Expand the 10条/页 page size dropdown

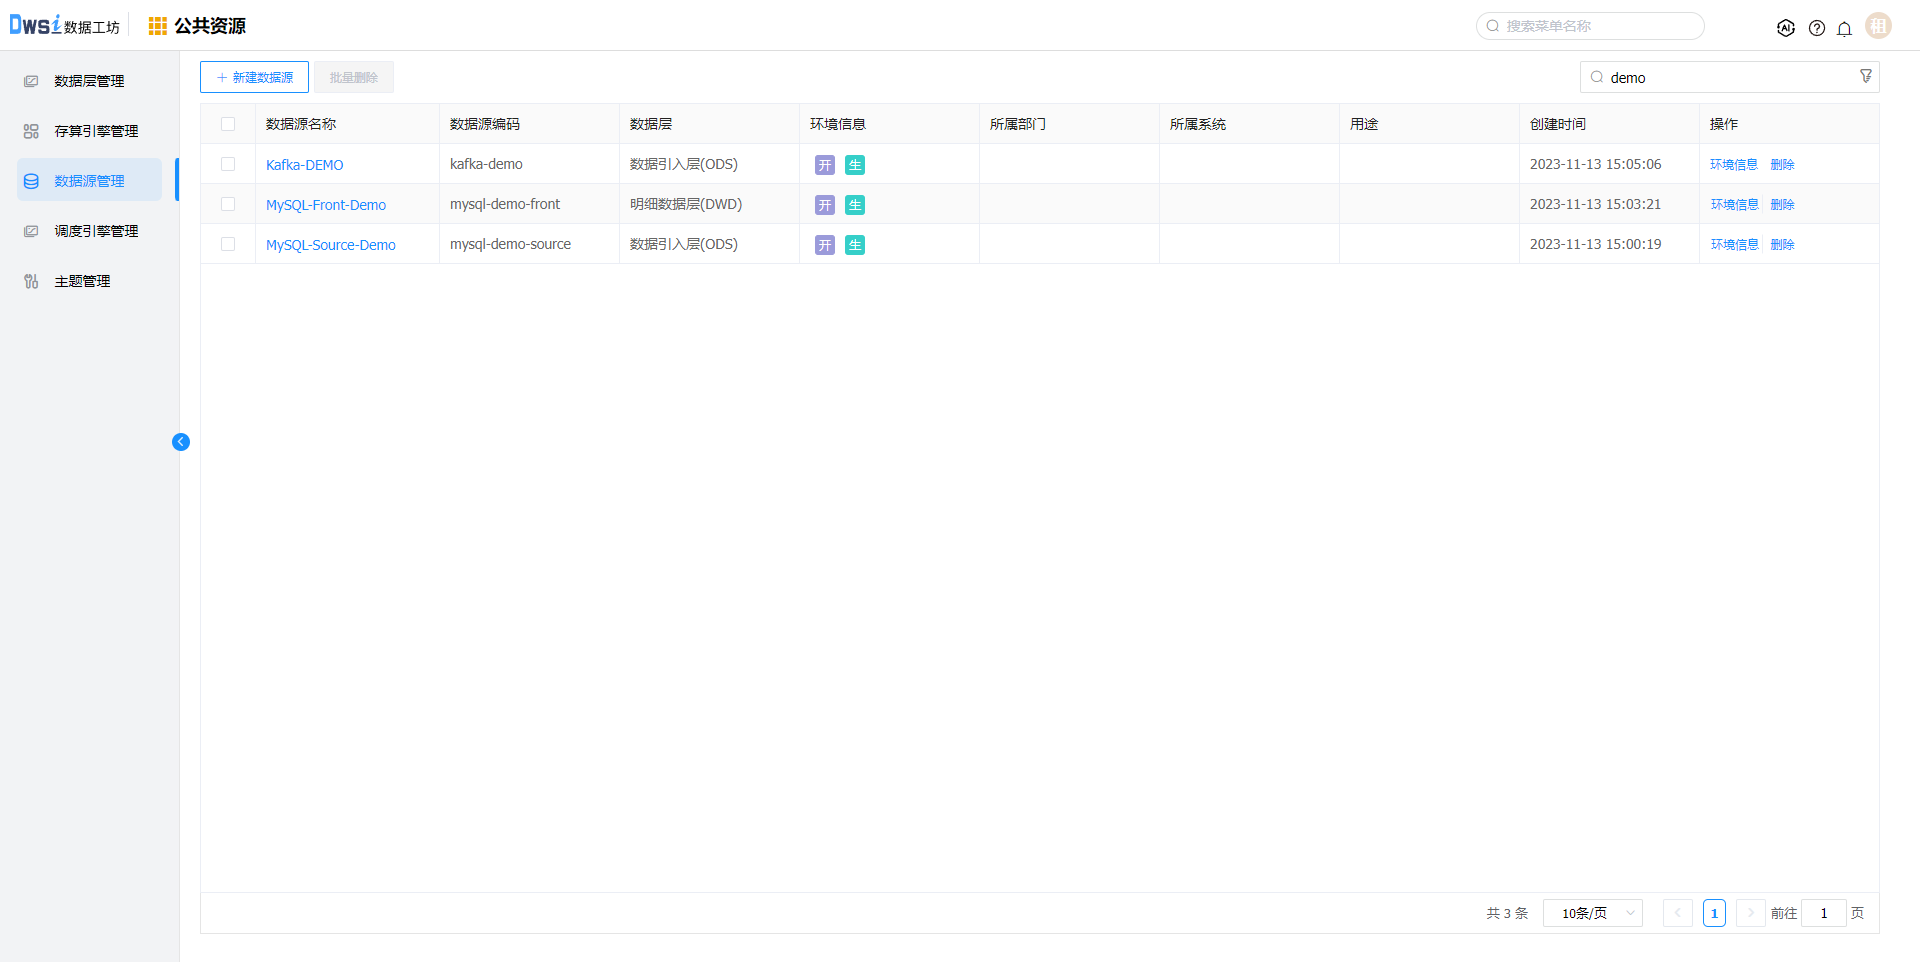pyautogui.click(x=1592, y=913)
